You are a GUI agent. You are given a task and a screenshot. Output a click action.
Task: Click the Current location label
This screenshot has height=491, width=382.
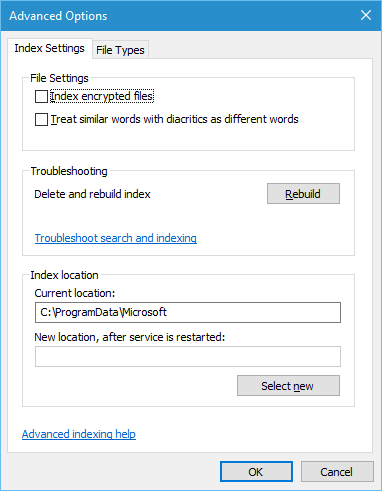pos(75,293)
